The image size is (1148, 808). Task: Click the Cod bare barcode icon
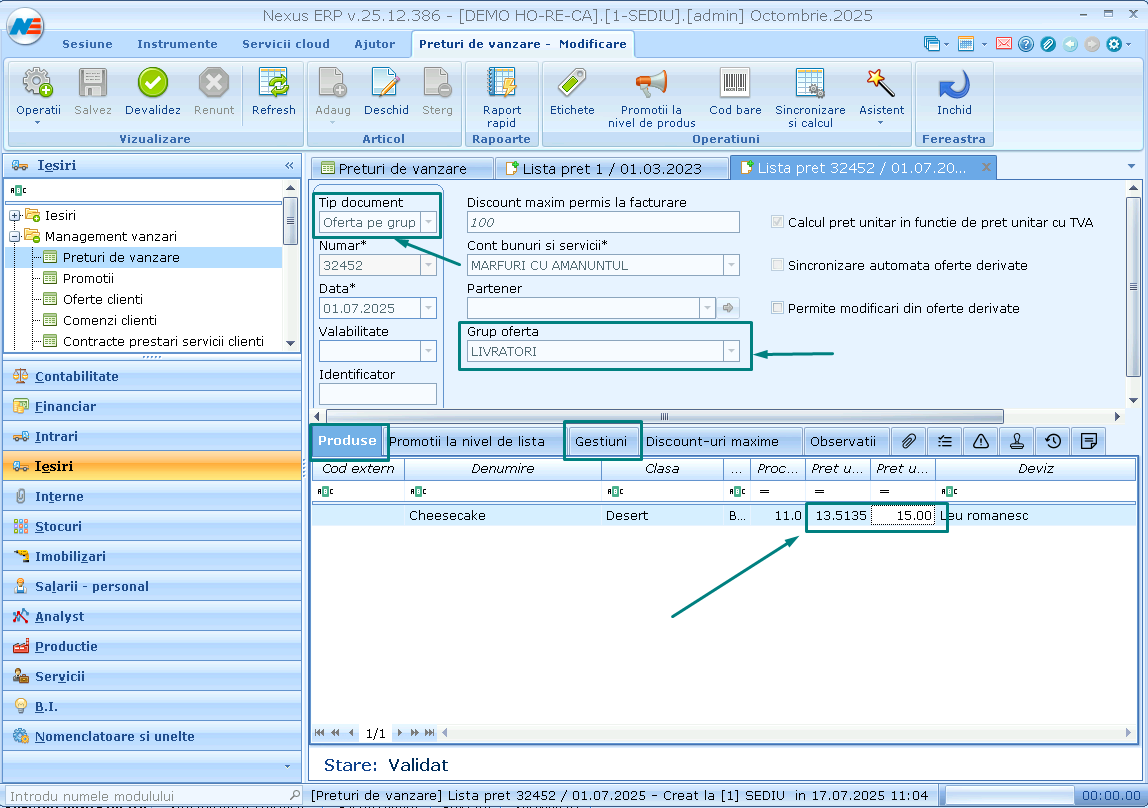[735, 84]
